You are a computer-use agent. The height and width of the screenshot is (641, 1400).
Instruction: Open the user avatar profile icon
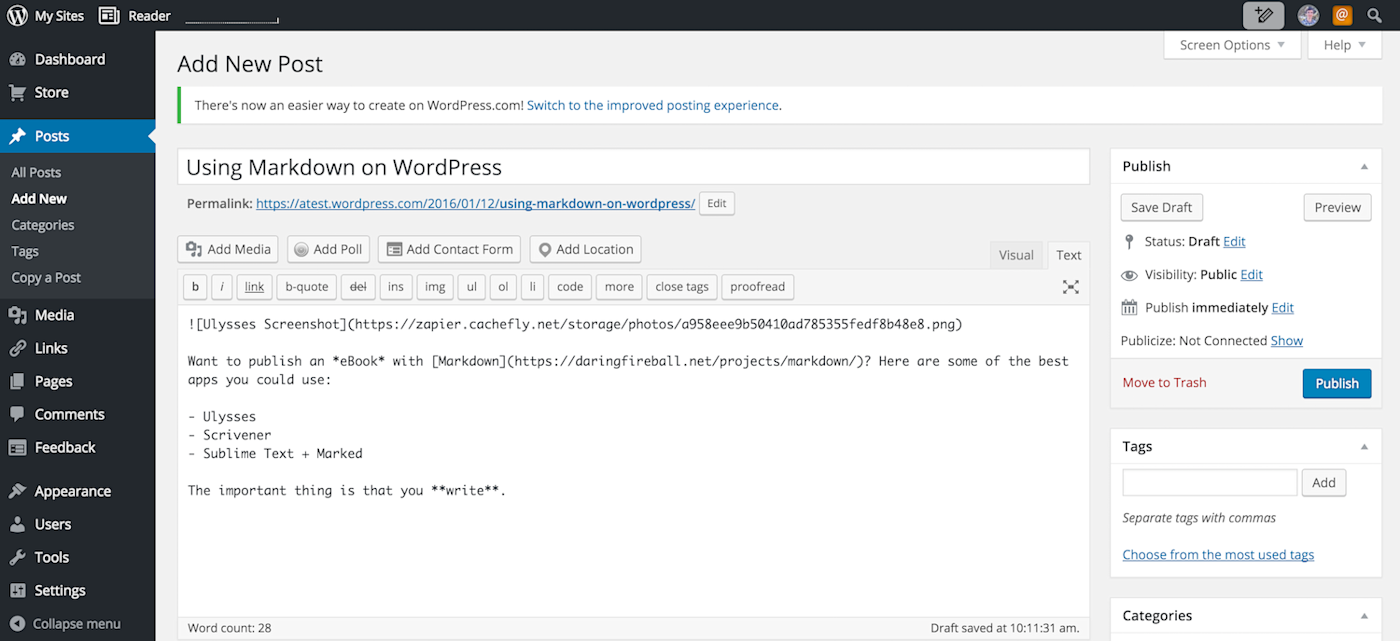(1308, 15)
